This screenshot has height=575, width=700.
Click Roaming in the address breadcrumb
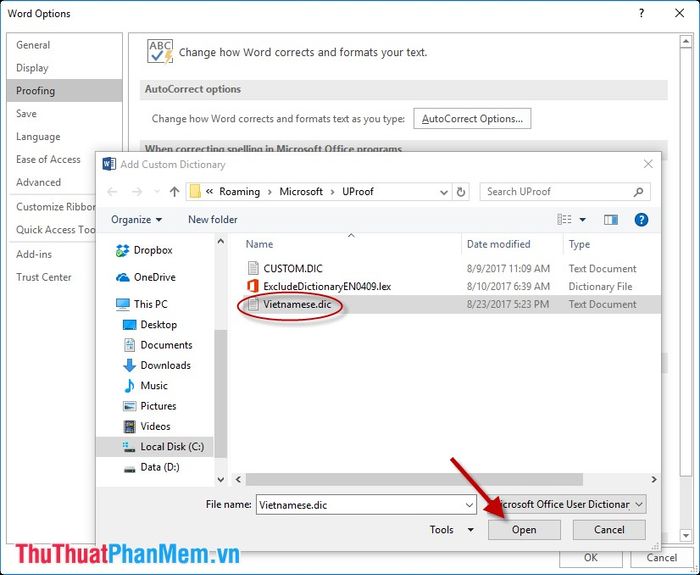pos(239,192)
